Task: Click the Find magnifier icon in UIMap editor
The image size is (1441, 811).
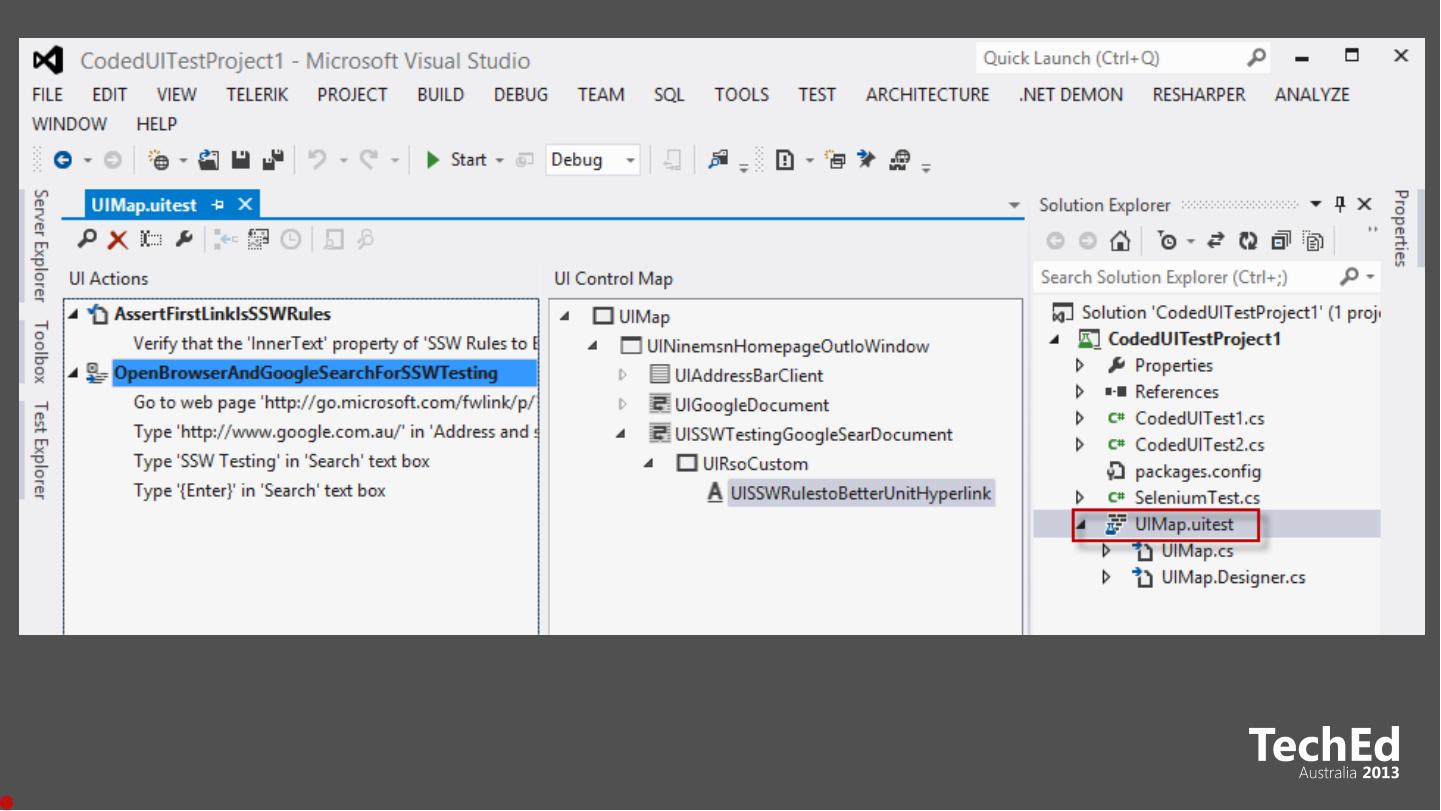Action: pyautogui.click(x=88, y=239)
